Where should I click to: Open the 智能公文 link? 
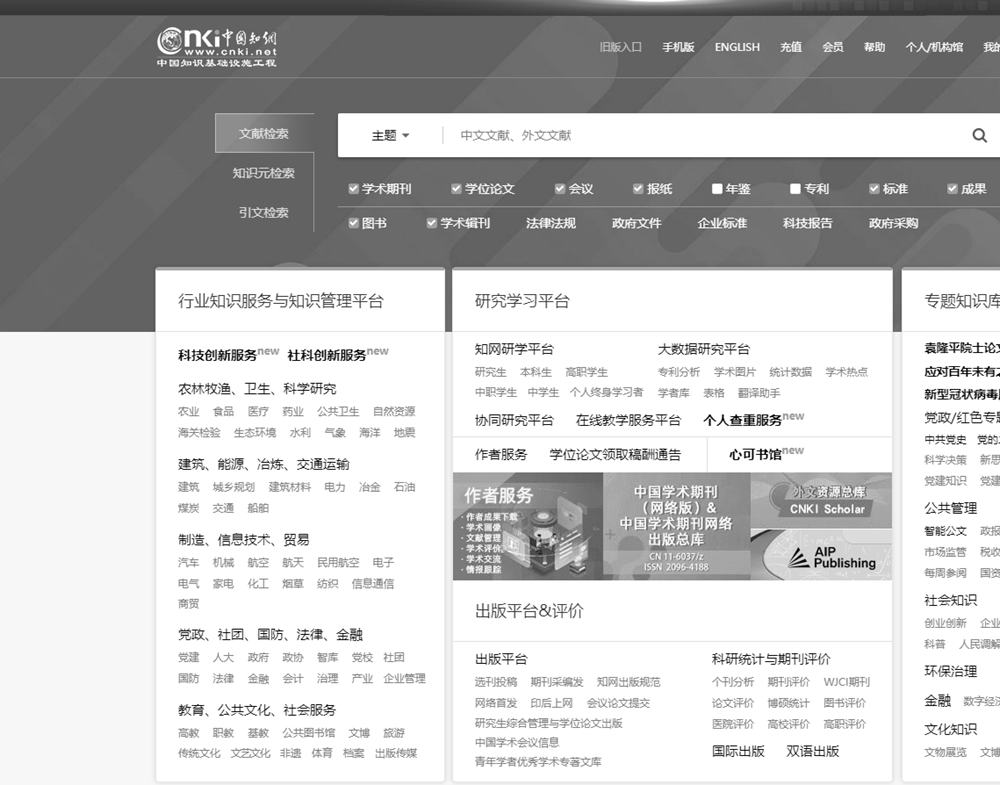tap(945, 531)
